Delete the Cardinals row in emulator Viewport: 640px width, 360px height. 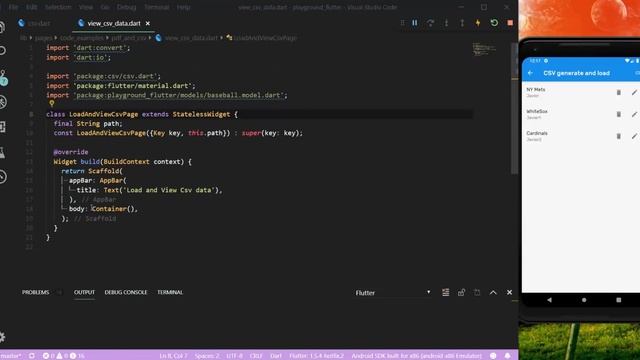point(618,136)
